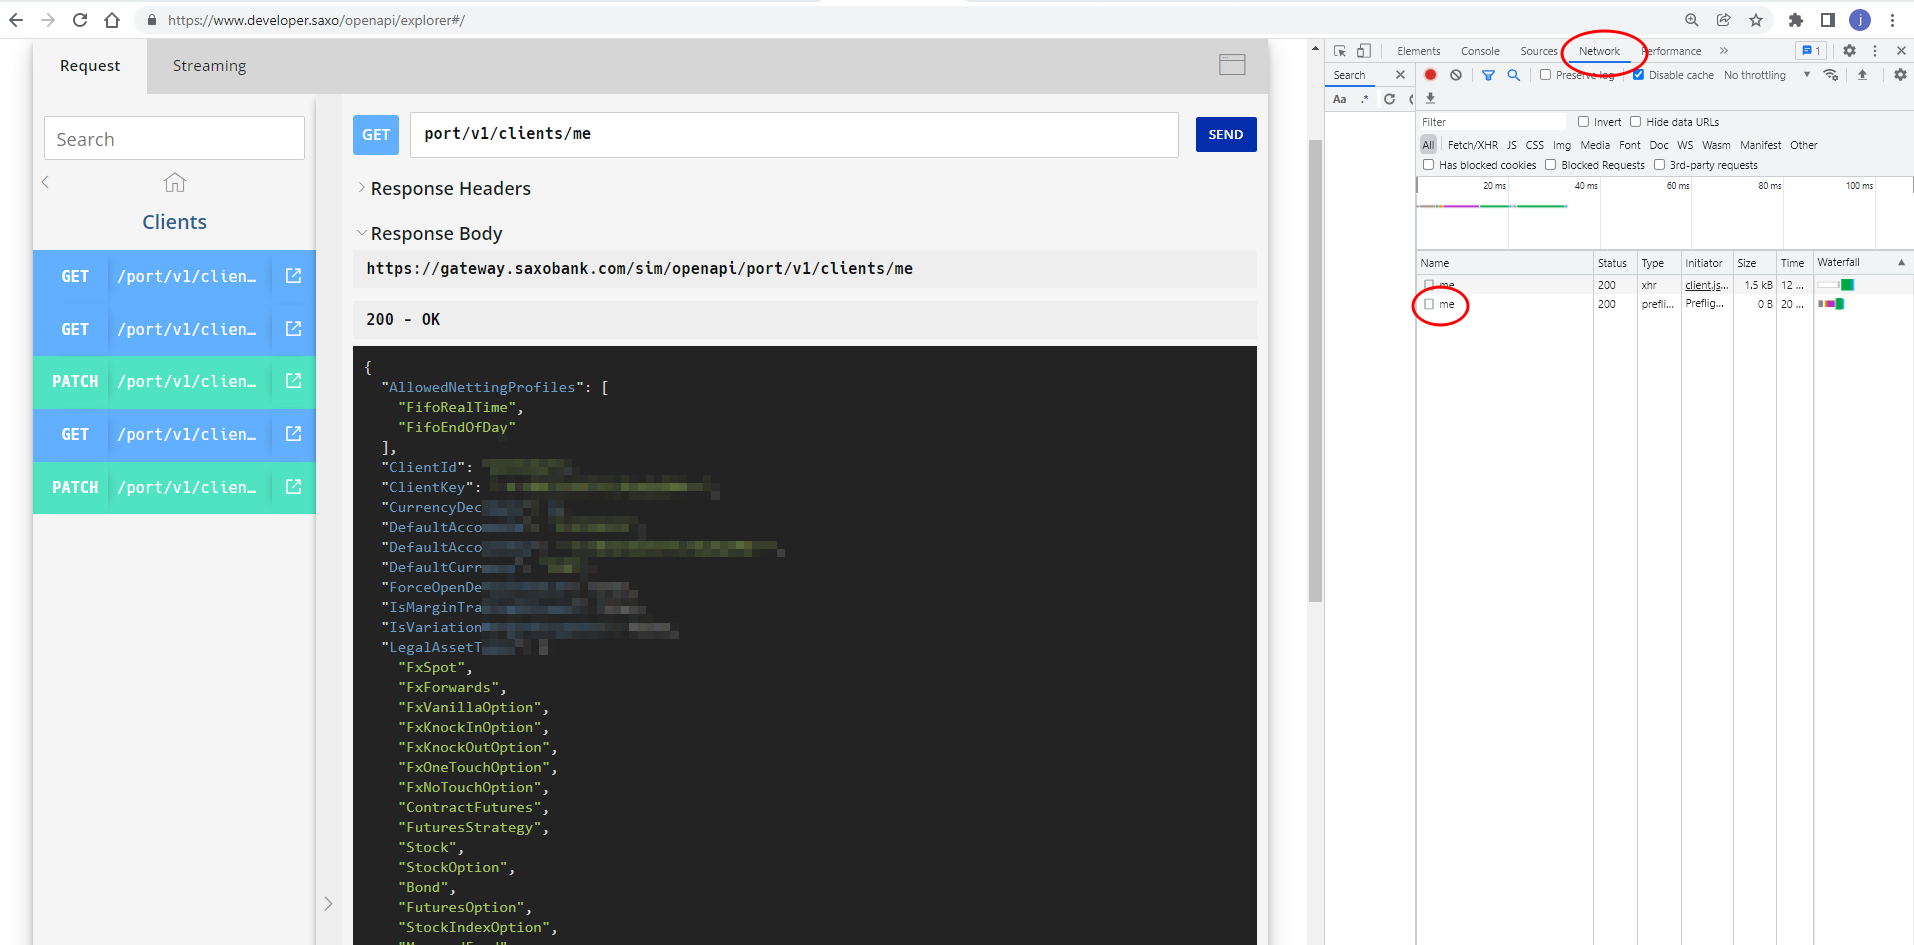Toggle the DevTools device toolbar icon
This screenshot has height=945, width=1914.
(1364, 51)
